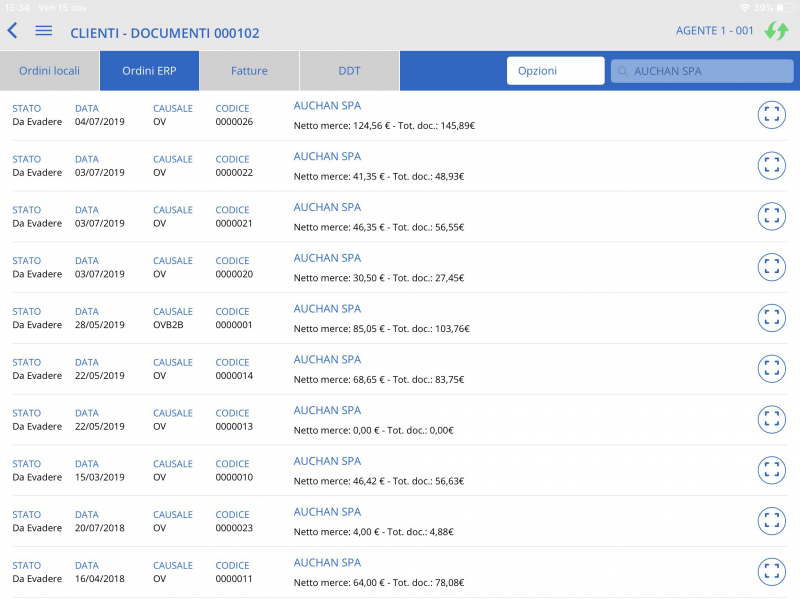800x600 pixels.
Task: Tap the expand icon on the 16/04/2018 order
Action: (x=771, y=572)
